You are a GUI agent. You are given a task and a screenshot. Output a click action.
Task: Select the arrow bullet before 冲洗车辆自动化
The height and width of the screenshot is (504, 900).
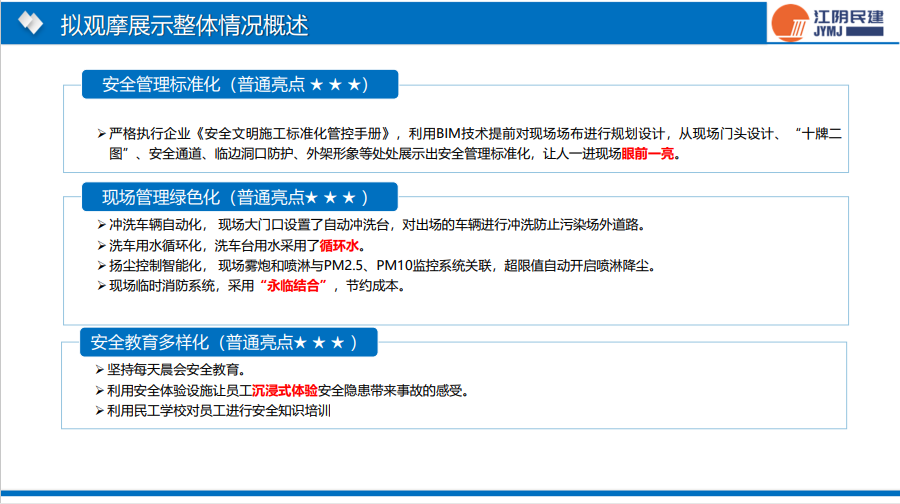pyautogui.click(x=101, y=224)
